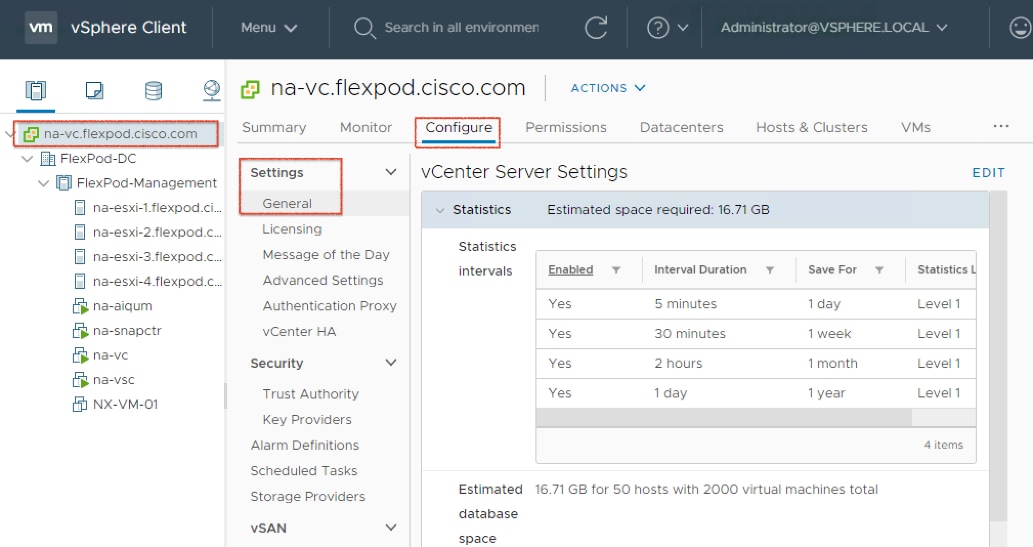The image size is (1033, 547).
Task: Click the 30 minutes interval cell
Action: point(690,333)
